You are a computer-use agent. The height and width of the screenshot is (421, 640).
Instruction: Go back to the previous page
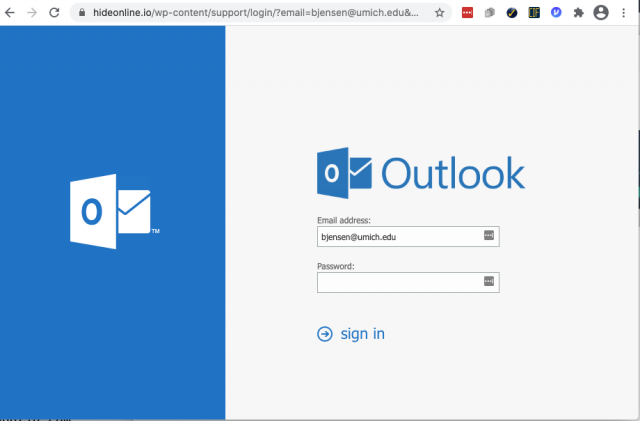(x=10, y=13)
